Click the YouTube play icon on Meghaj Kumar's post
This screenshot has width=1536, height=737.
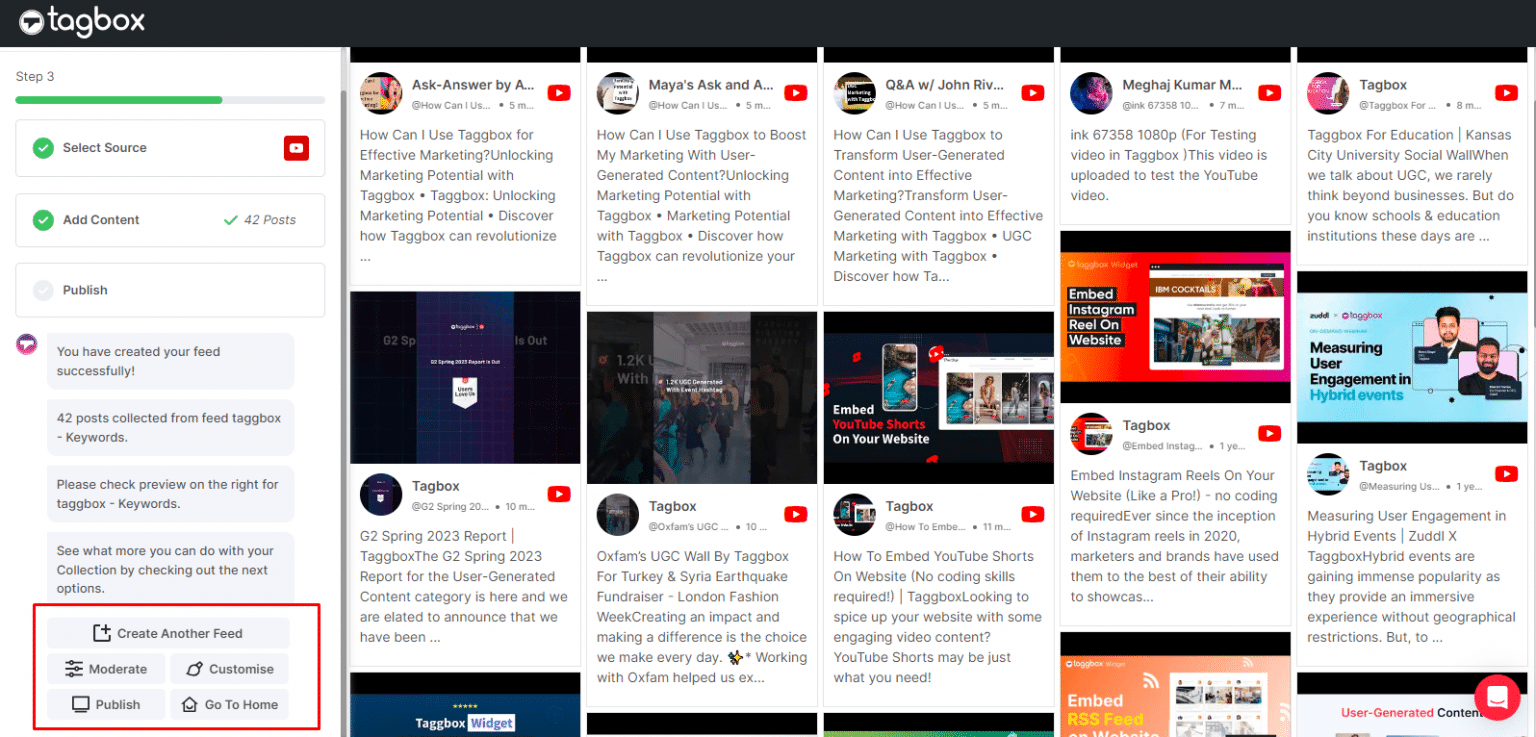[1269, 92]
